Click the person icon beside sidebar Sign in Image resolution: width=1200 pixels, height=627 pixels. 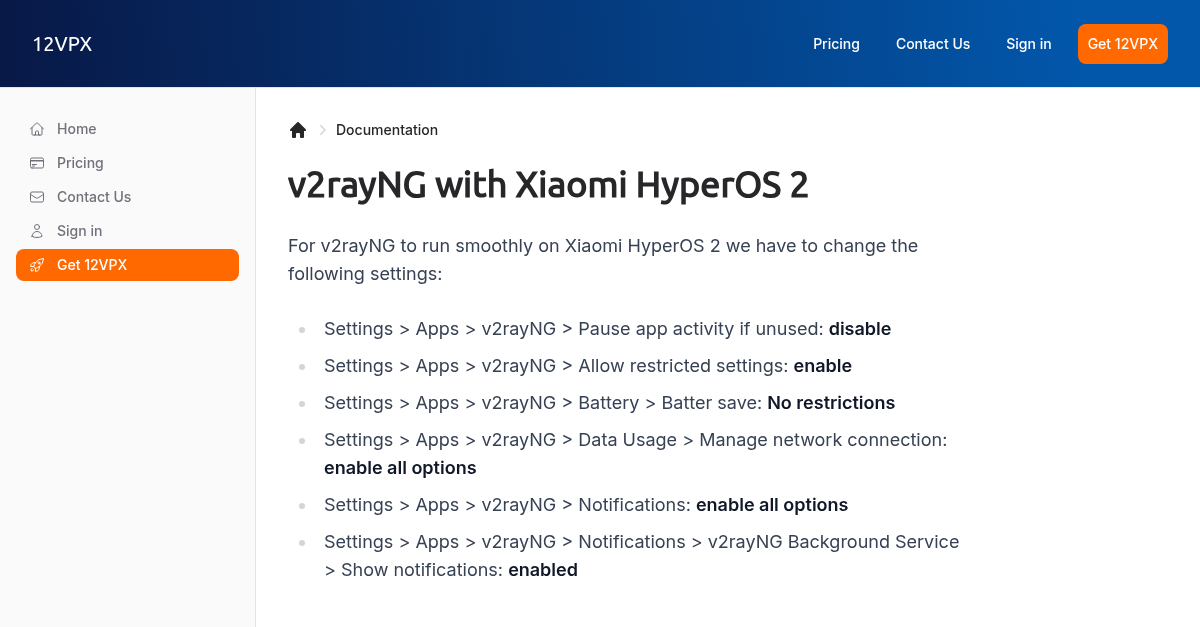pyautogui.click(x=36, y=231)
